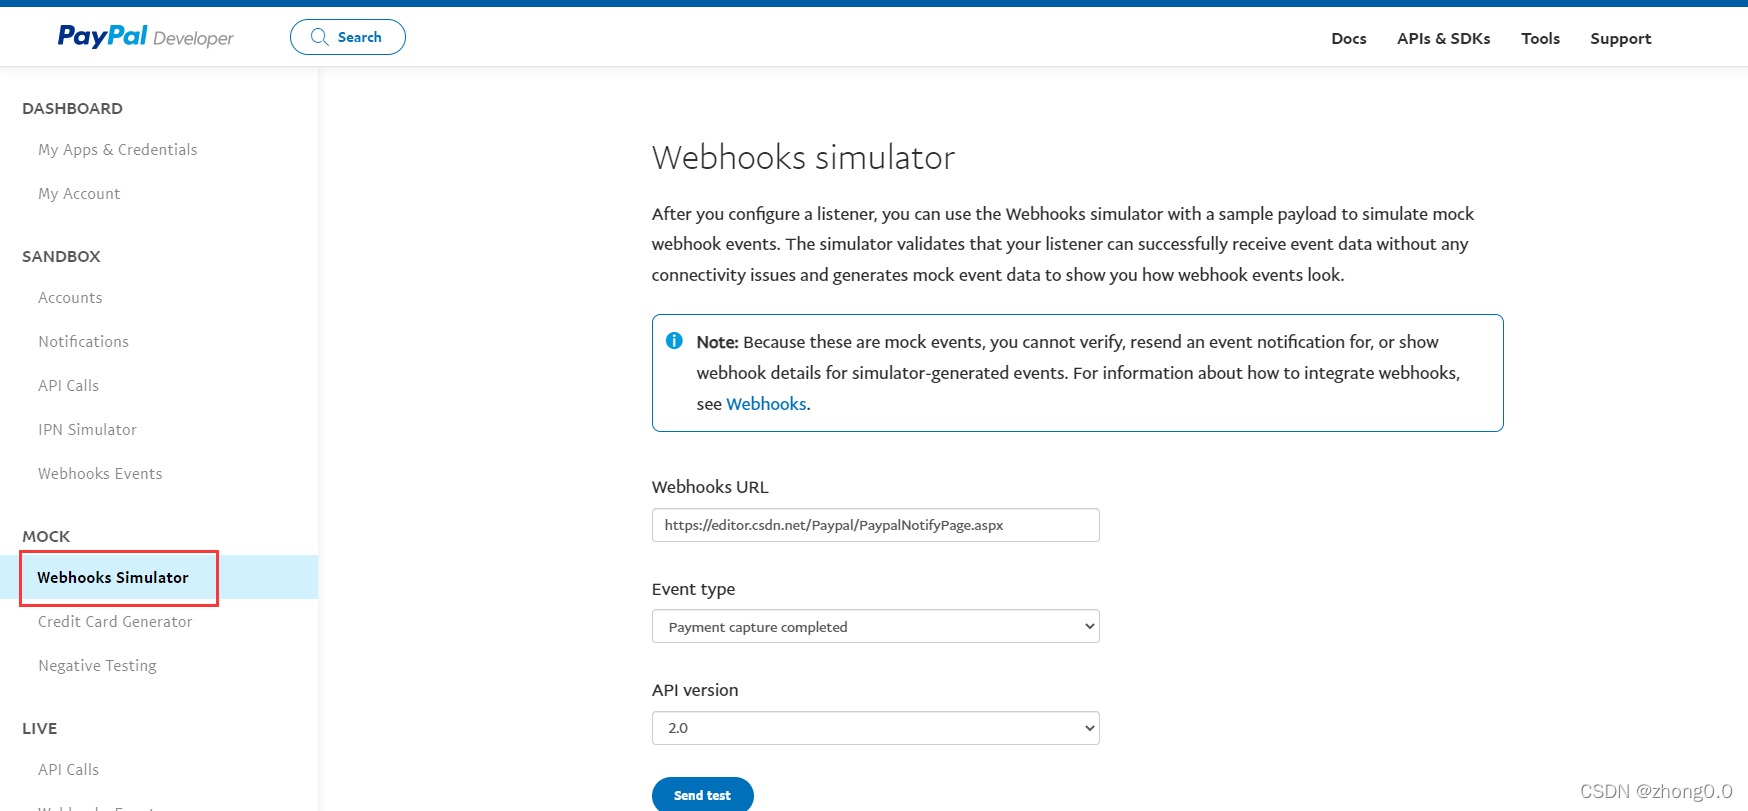Open Sandbox Notifications
The height and width of the screenshot is (811, 1748).
coord(83,341)
